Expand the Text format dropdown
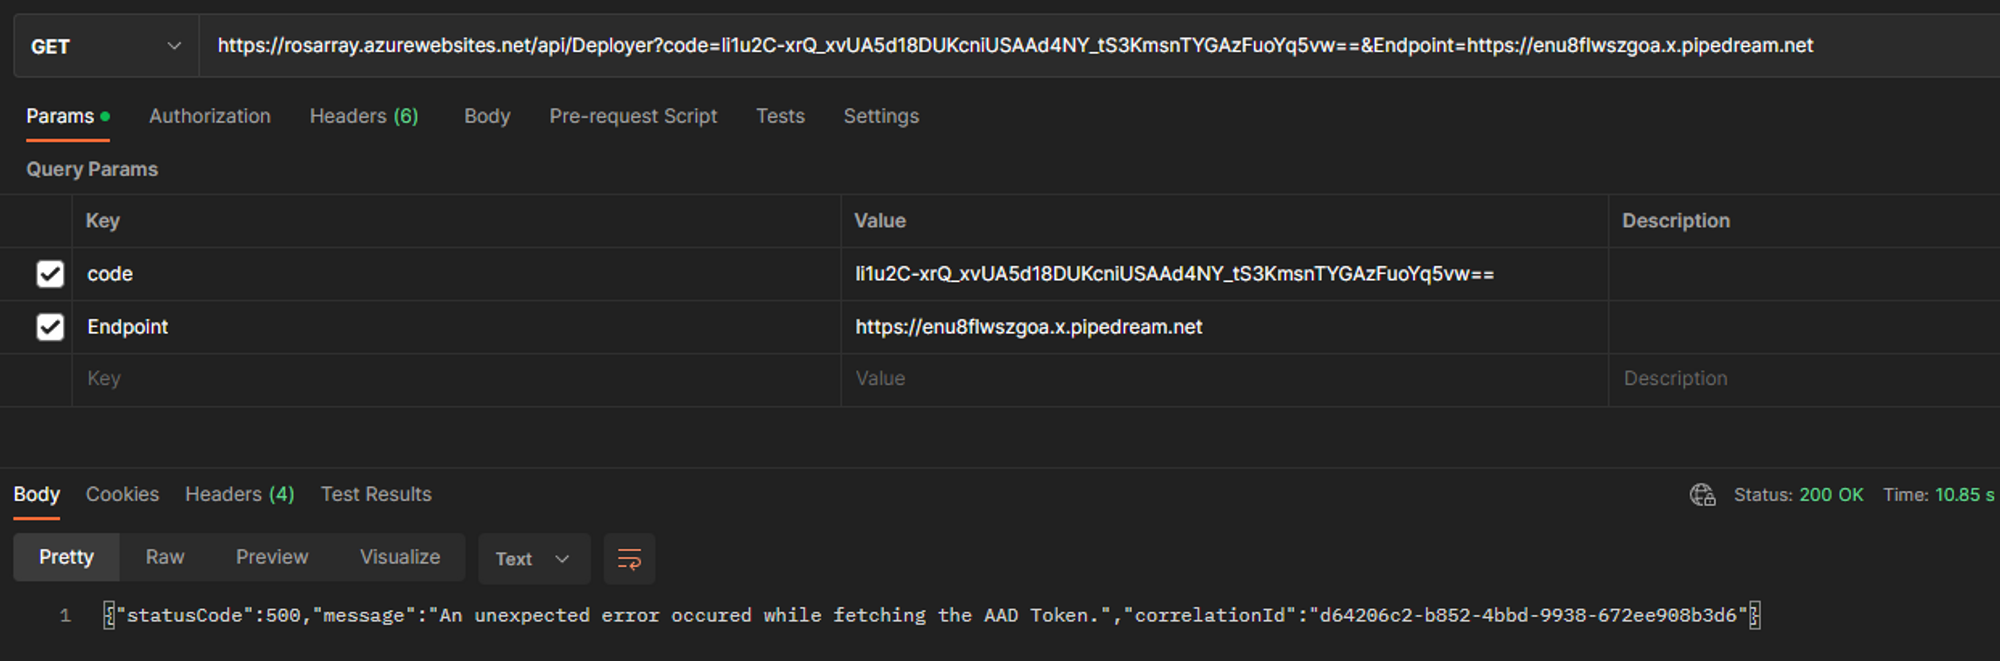Screen dimensions: 2000x661 click(x=533, y=559)
